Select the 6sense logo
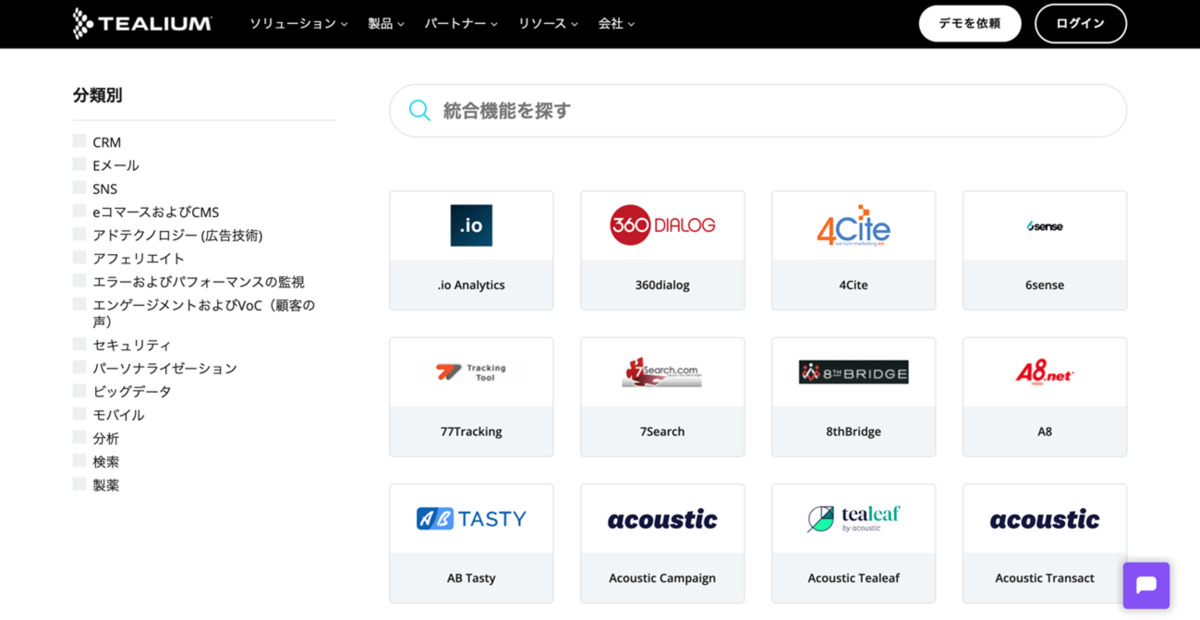This screenshot has width=1200, height=620. [x=1044, y=226]
